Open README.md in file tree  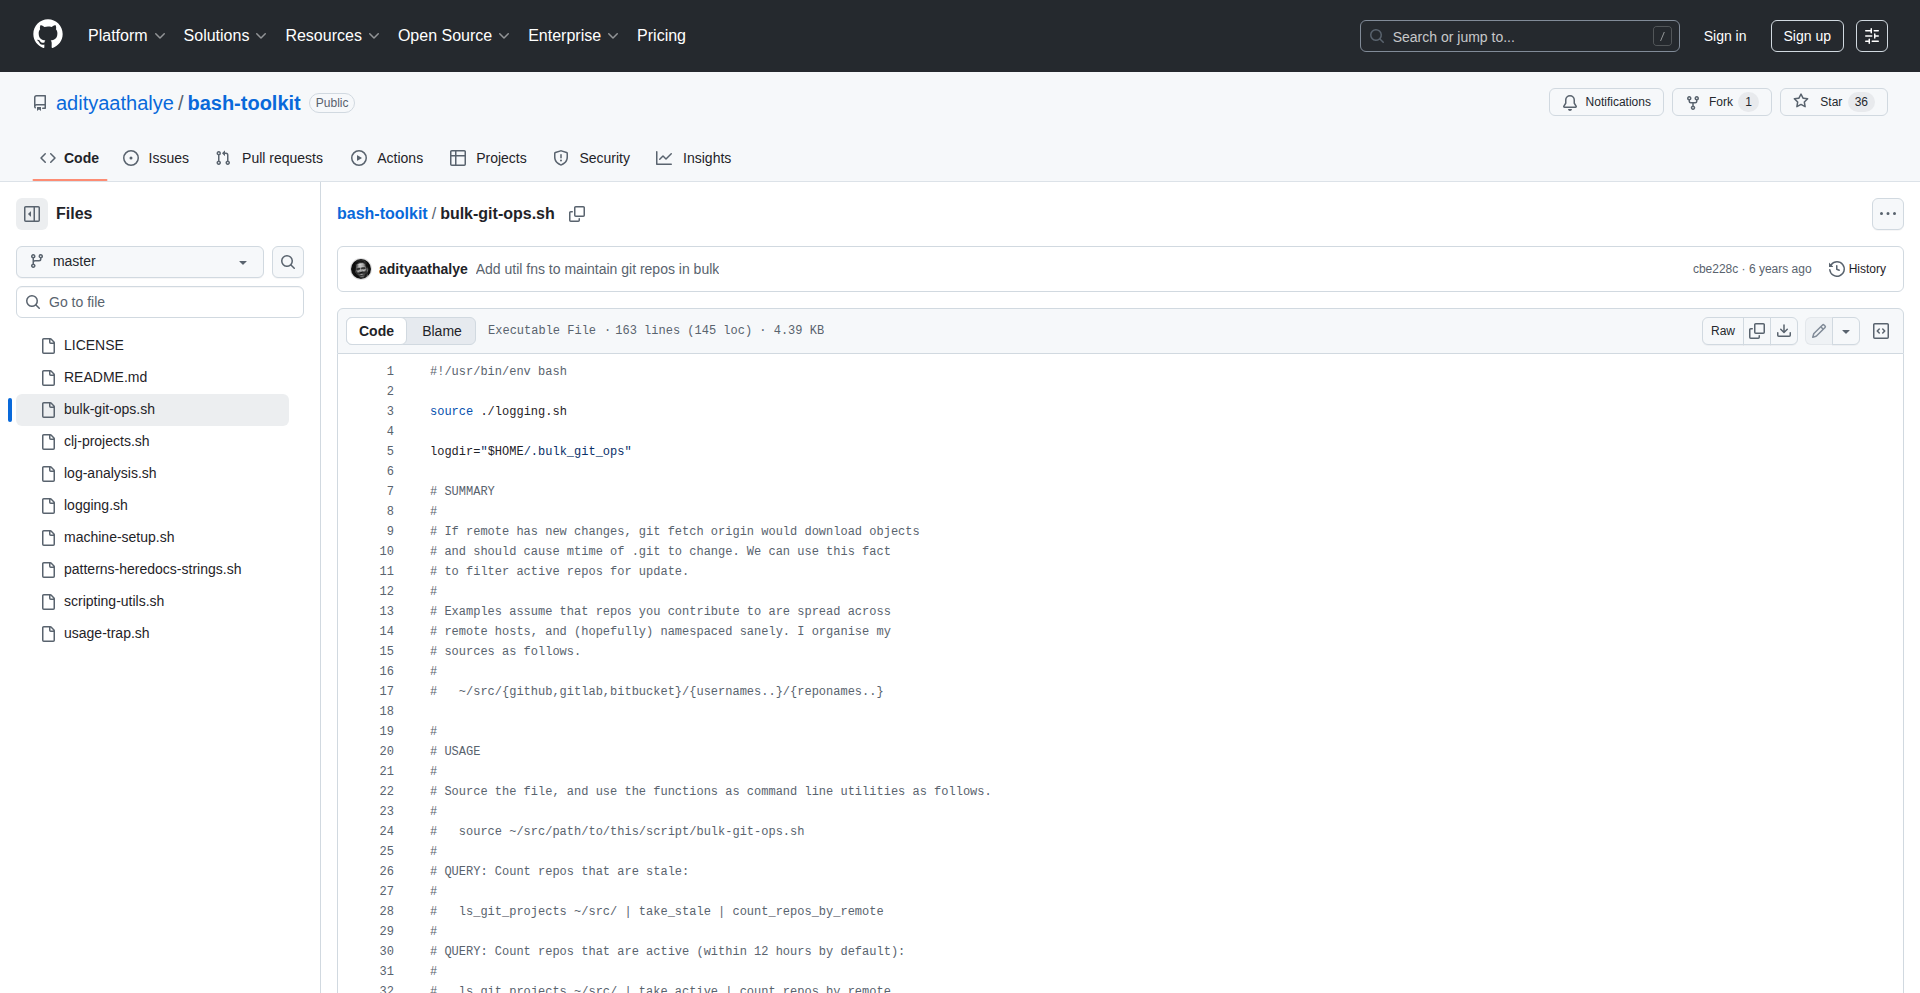pos(153,377)
